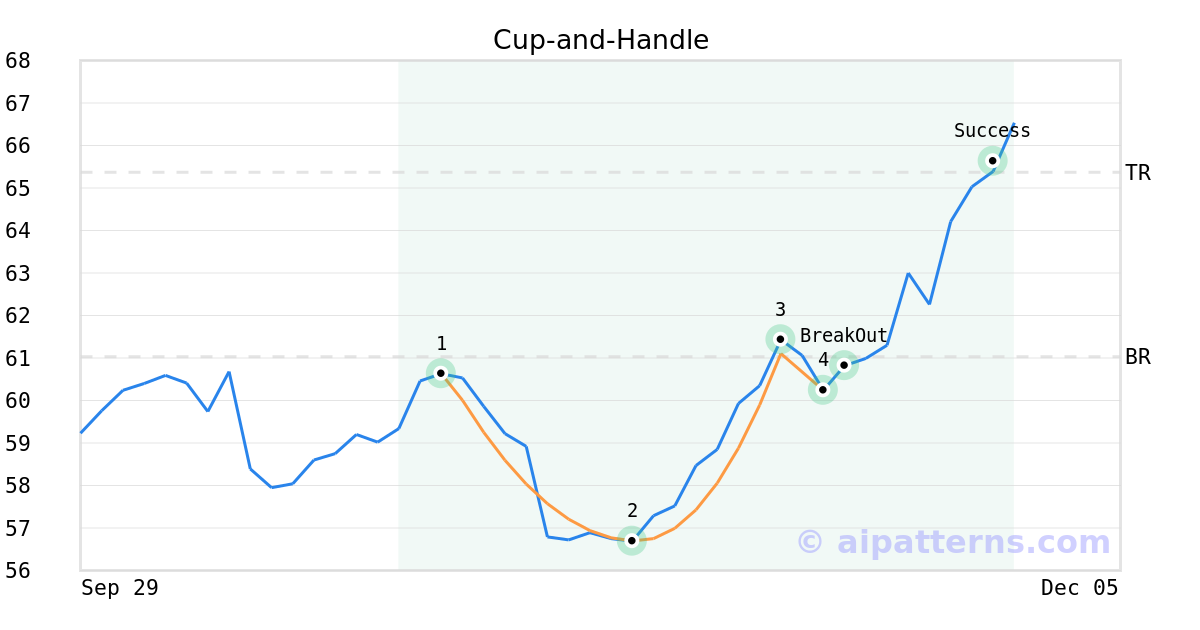Click the 65 price axis tick label
The image size is (1200, 630).
(18, 188)
